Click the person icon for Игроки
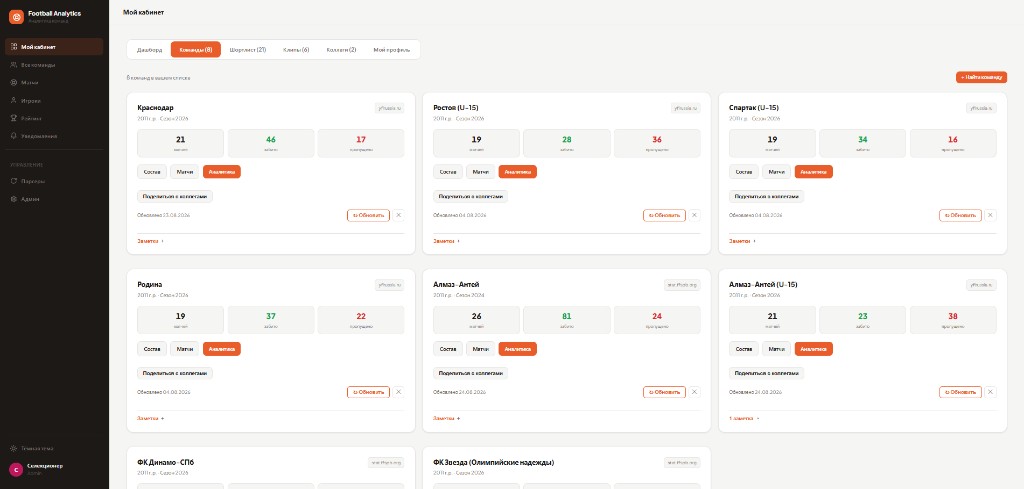Screen dimensions: 1024x489 (14, 101)
